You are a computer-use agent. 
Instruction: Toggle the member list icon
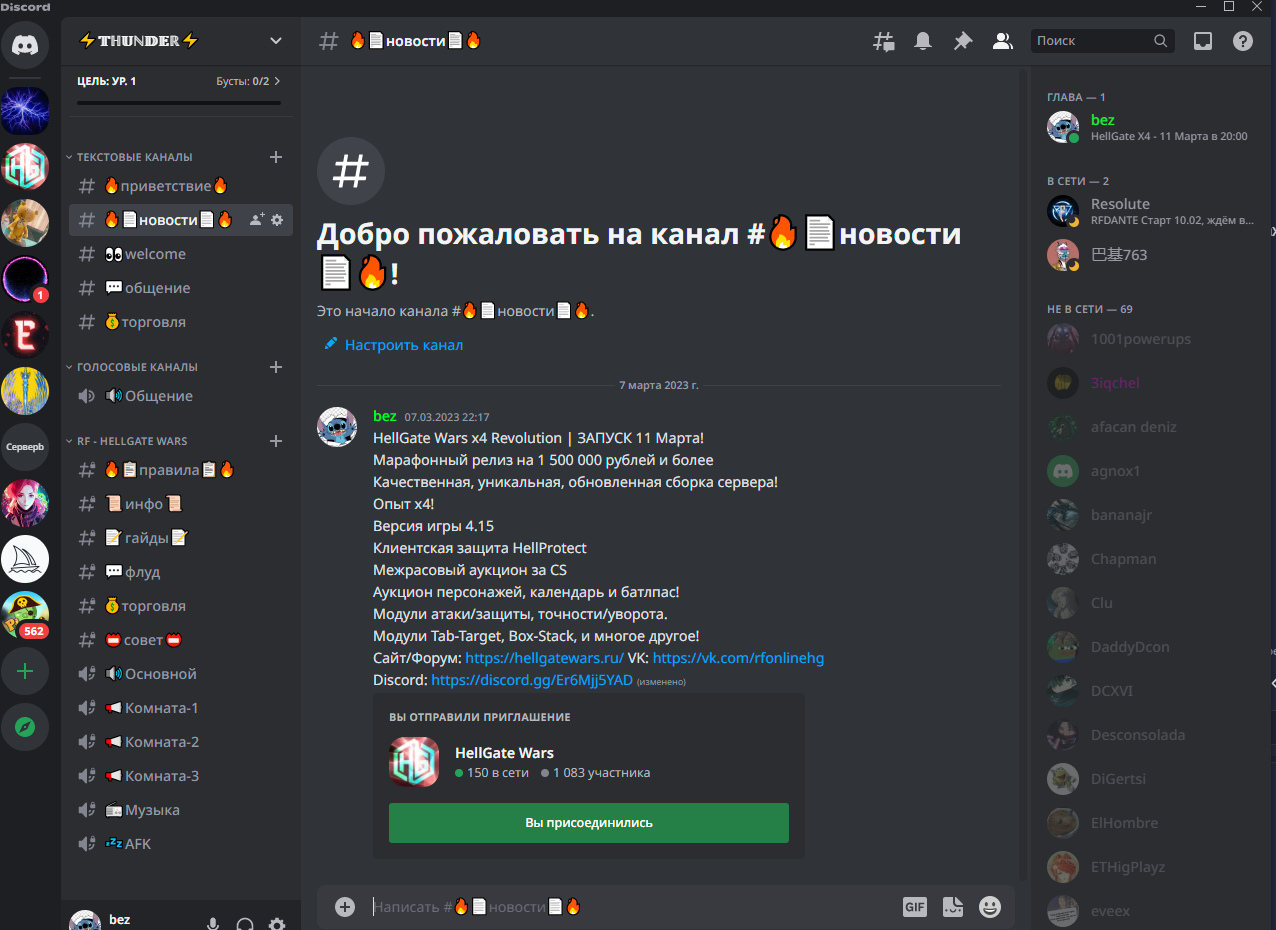tap(1001, 41)
